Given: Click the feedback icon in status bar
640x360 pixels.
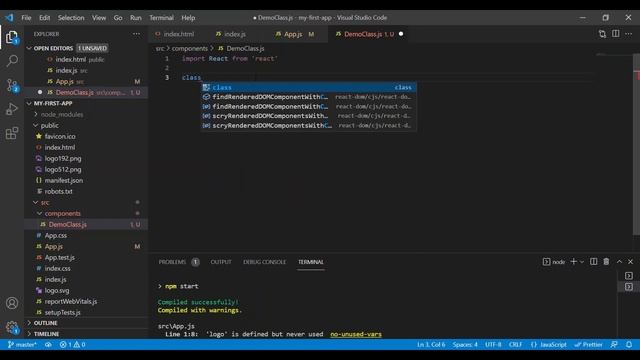Looking at the screenshot, I should pyautogui.click(x=614, y=344).
